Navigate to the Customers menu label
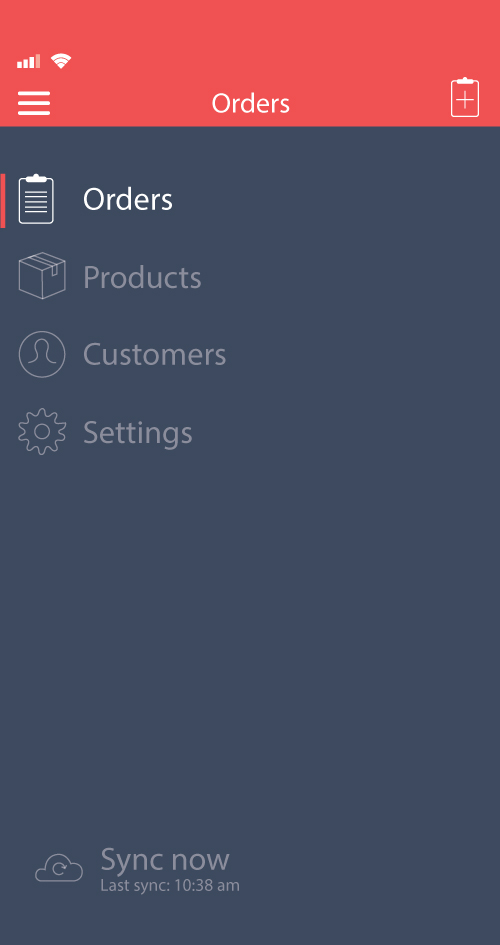Image resolution: width=500 pixels, height=945 pixels. (x=155, y=354)
